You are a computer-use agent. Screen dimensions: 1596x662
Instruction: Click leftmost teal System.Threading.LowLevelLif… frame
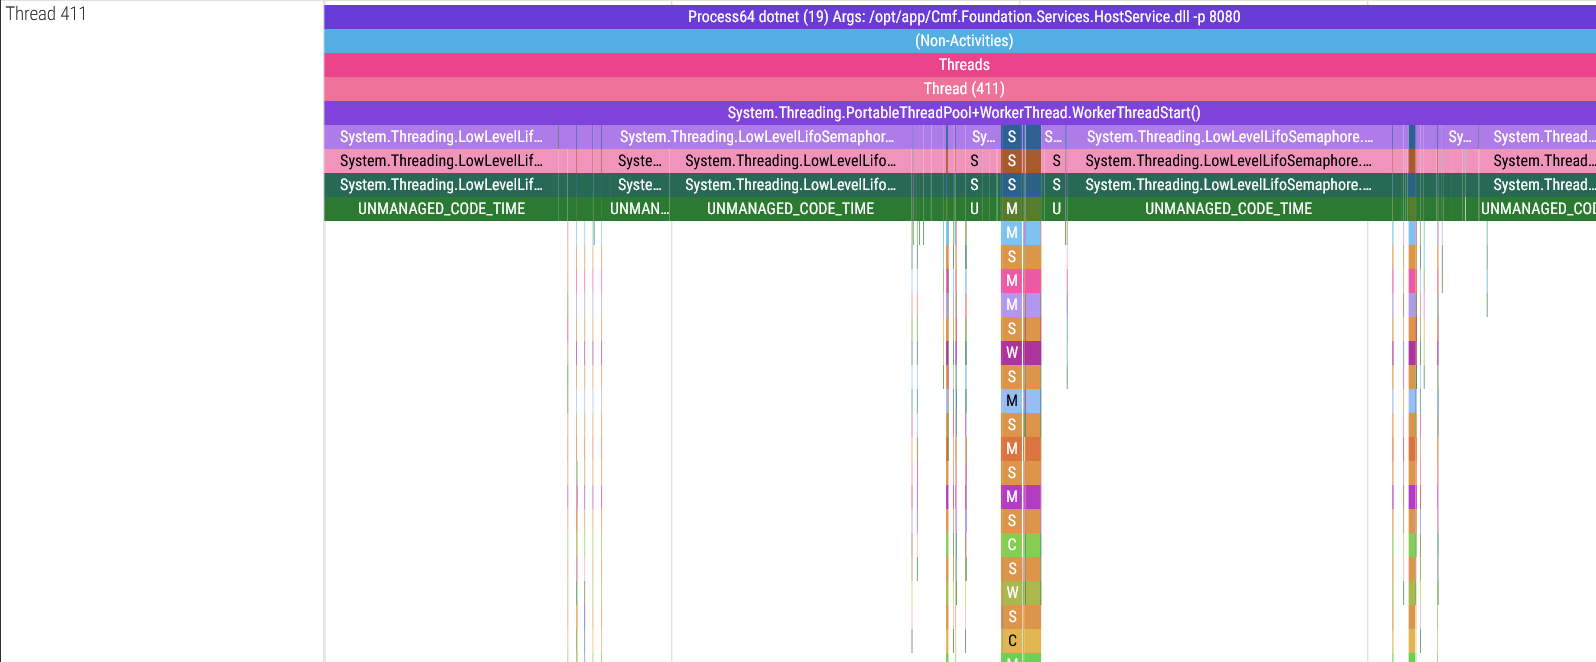[x=441, y=185]
